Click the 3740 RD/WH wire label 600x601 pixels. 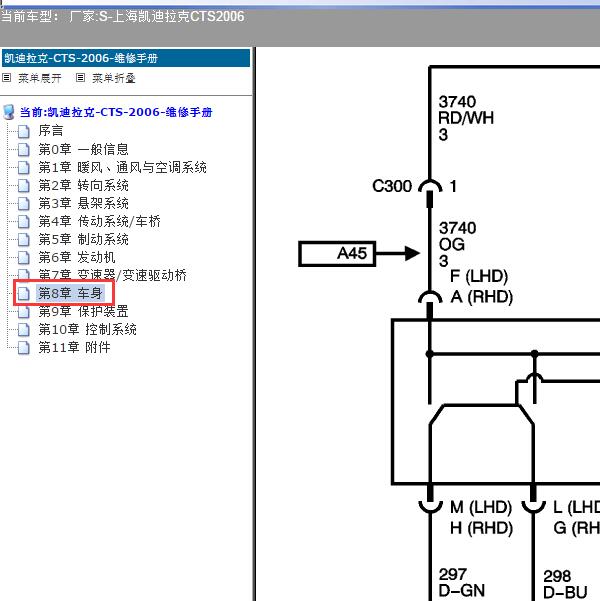466,118
